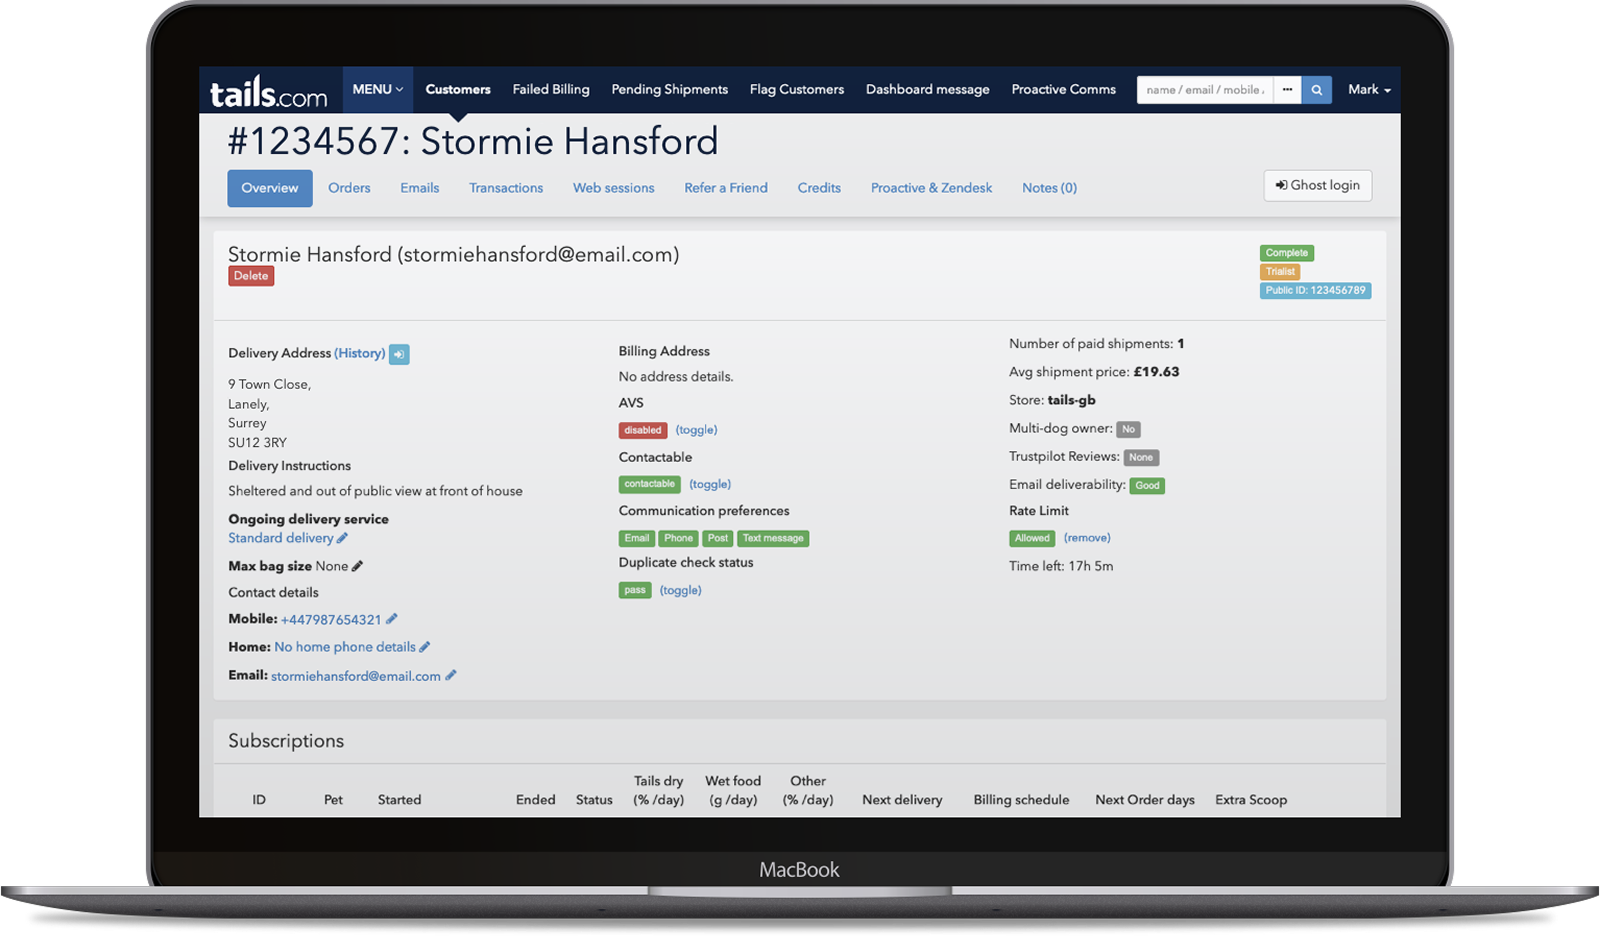Click the ellipsis button beside search field
The width and height of the screenshot is (1600, 936).
[x=1287, y=90]
